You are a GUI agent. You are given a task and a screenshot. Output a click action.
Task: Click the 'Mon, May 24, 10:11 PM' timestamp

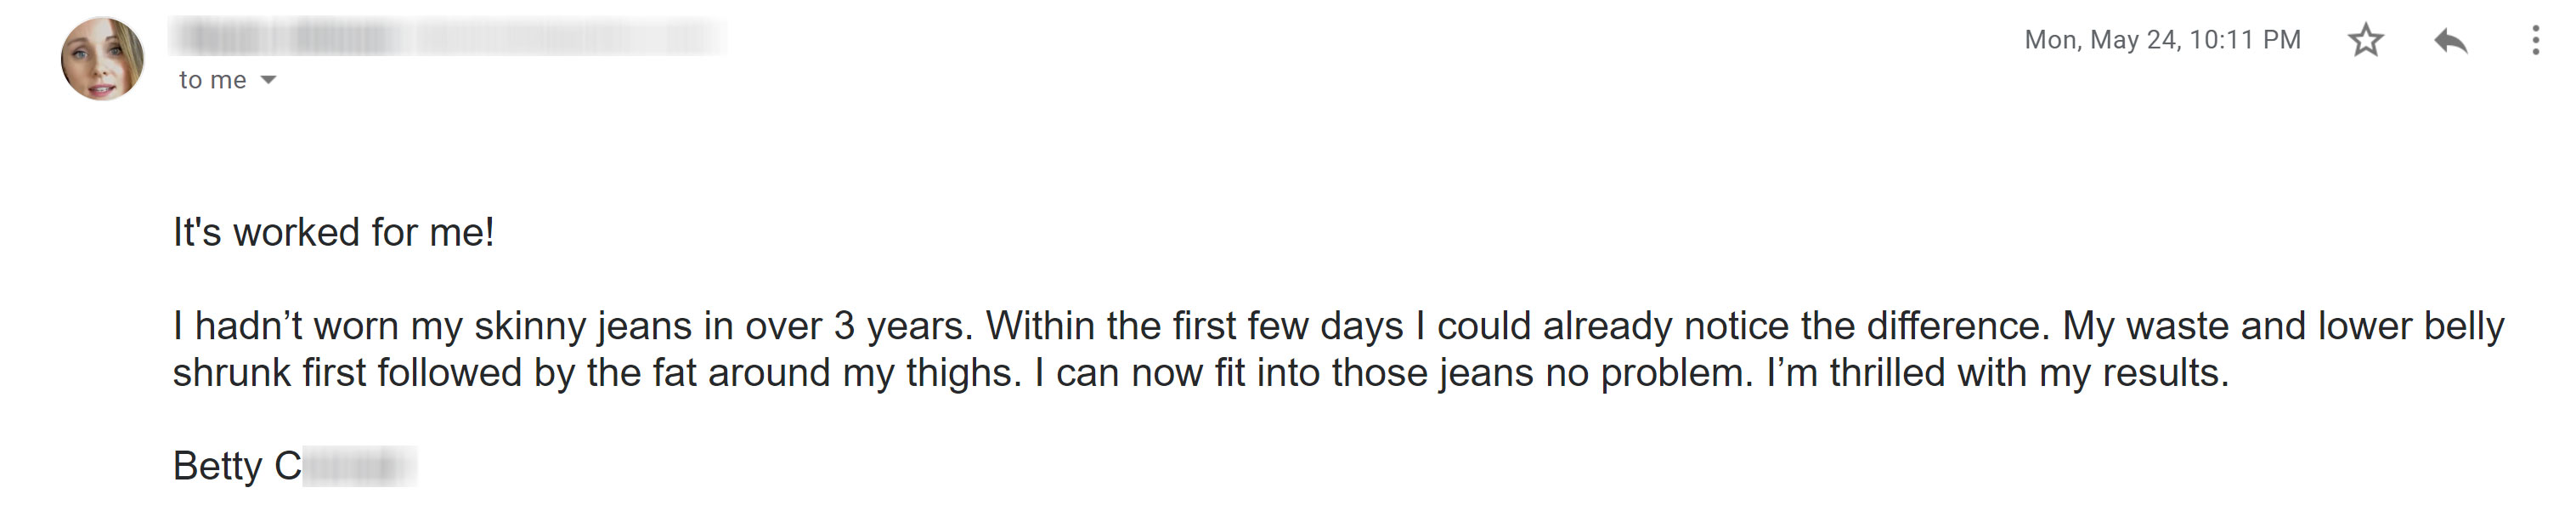pos(2162,40)
